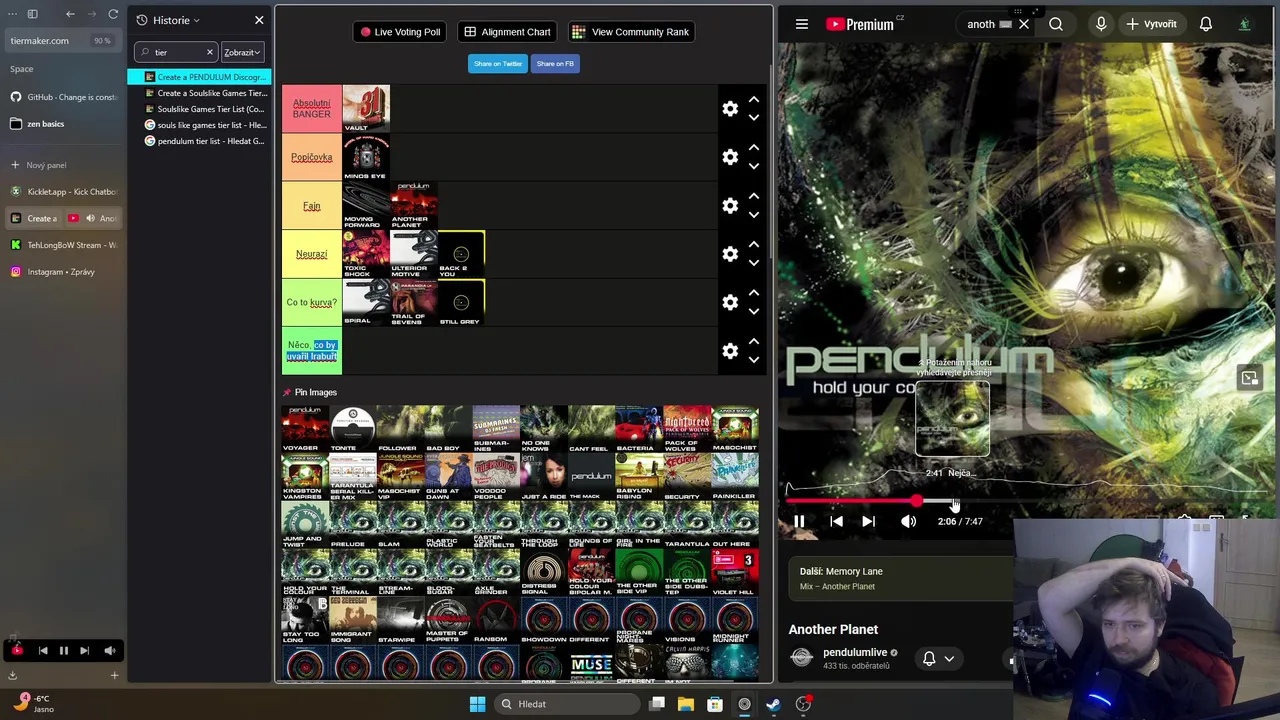
Task: Select the Vault album in top tier
Action: (x=366, y=109)
